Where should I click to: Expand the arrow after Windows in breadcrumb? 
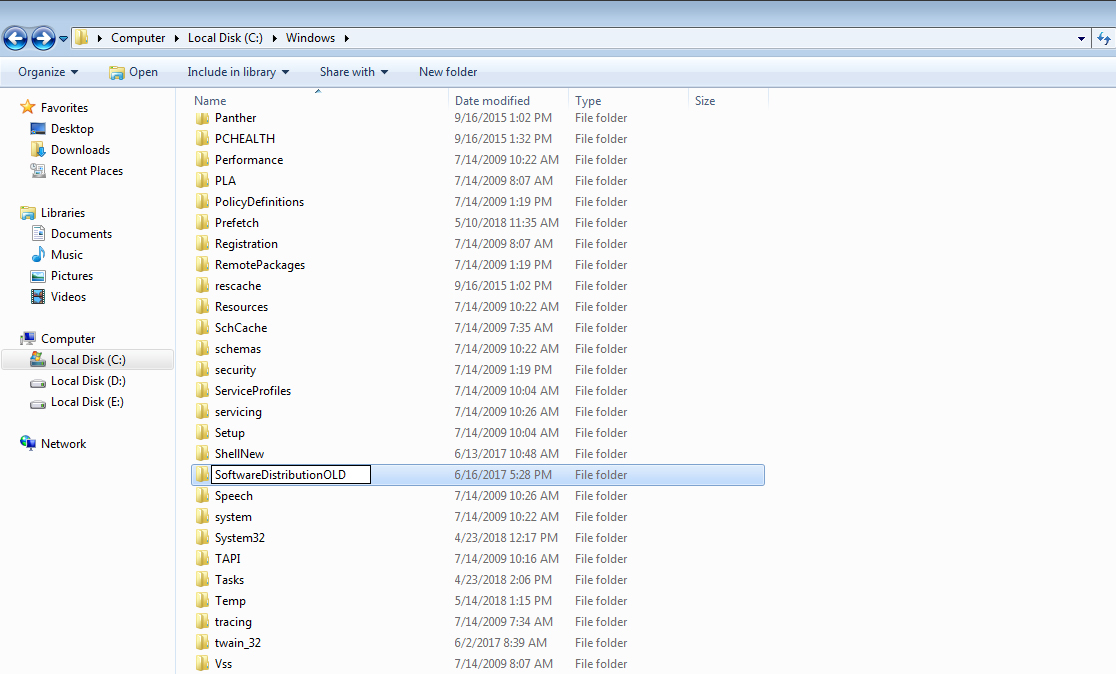347,38
